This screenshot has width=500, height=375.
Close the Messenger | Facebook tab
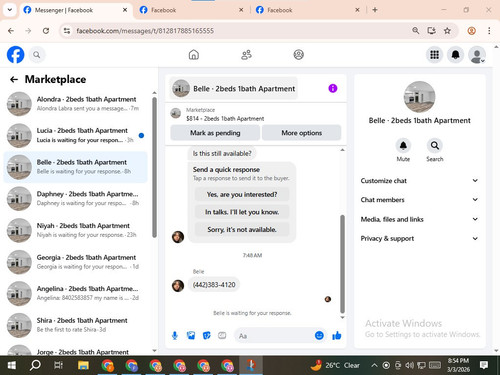[x=125, y=10]
